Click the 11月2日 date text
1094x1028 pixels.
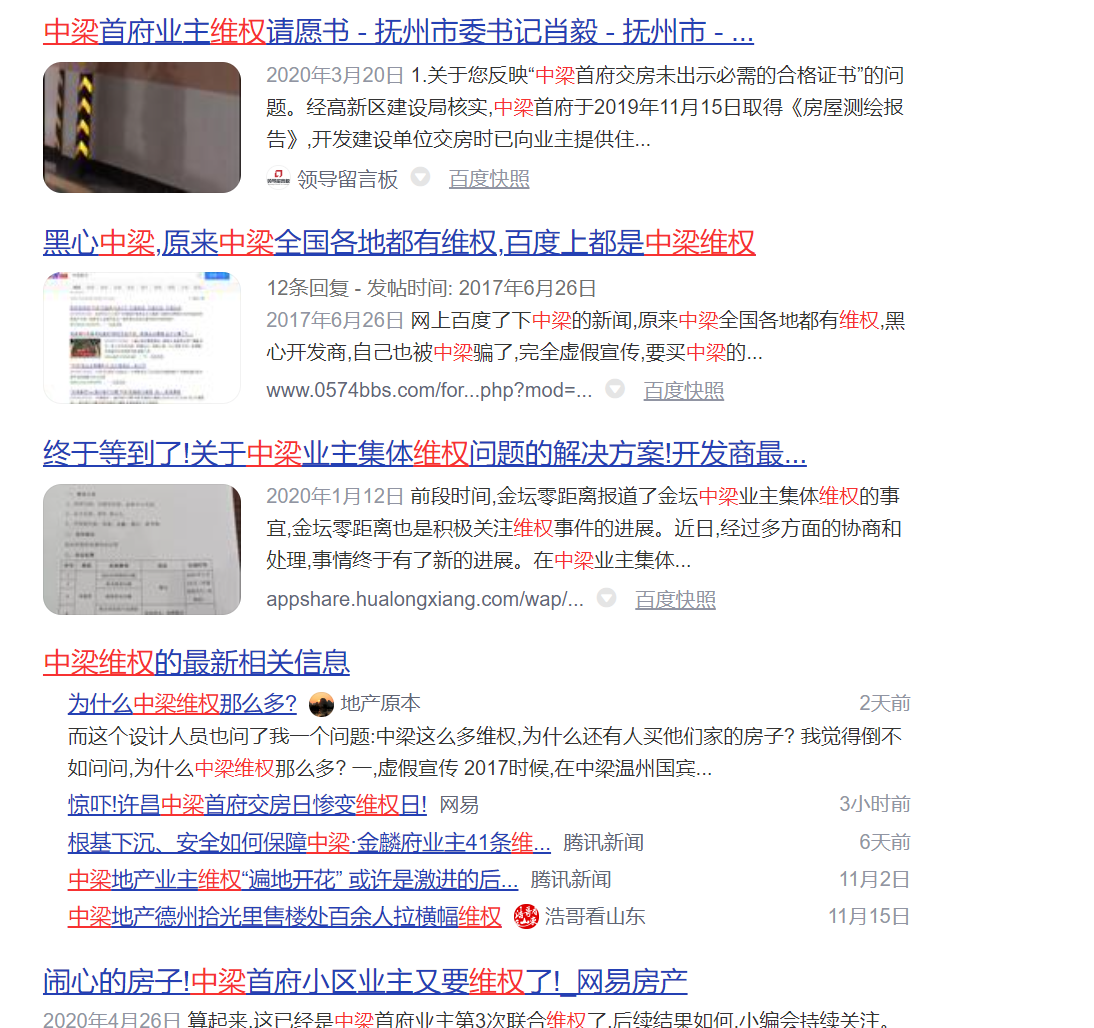click(875, 879)
